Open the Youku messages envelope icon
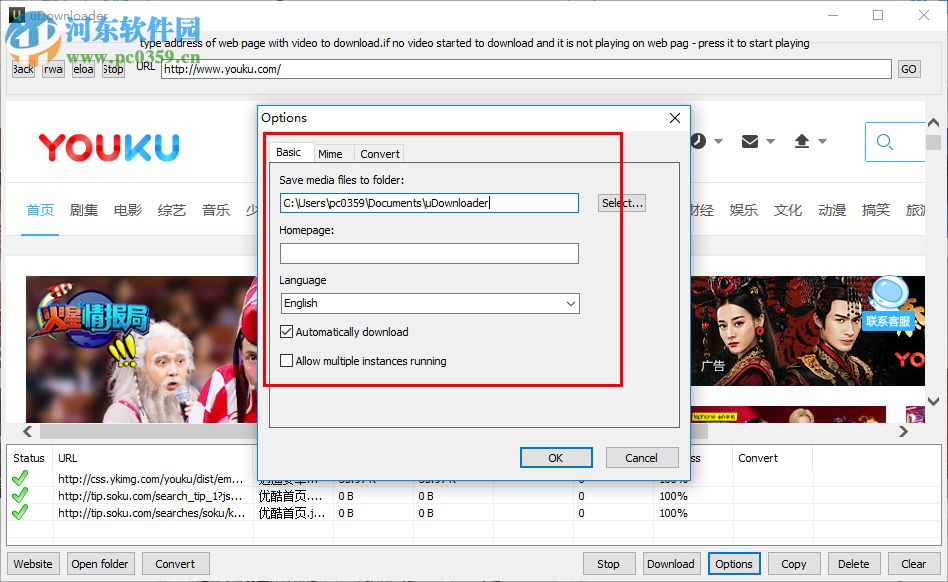948x582 pixels. click(x=751, y=141)
